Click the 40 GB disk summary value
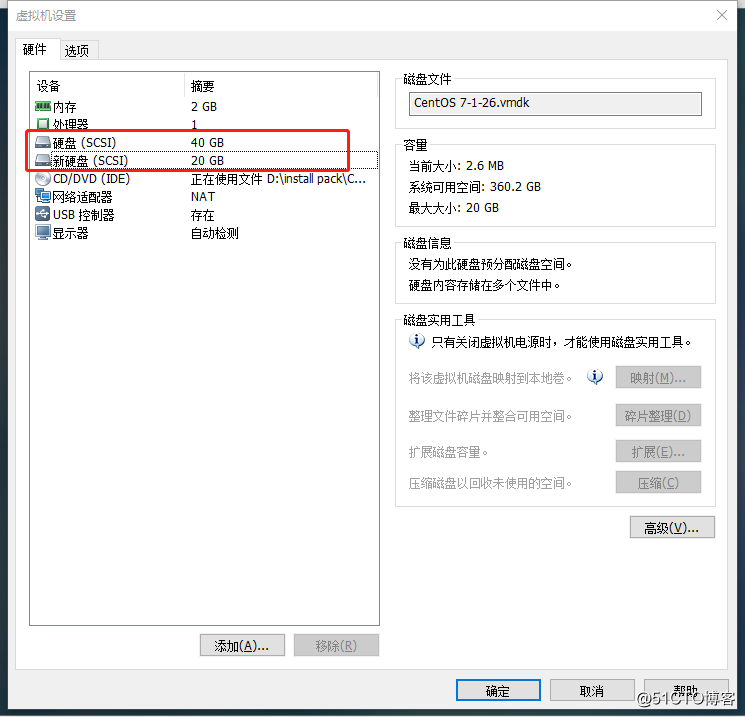 click(x=207, y=143)
